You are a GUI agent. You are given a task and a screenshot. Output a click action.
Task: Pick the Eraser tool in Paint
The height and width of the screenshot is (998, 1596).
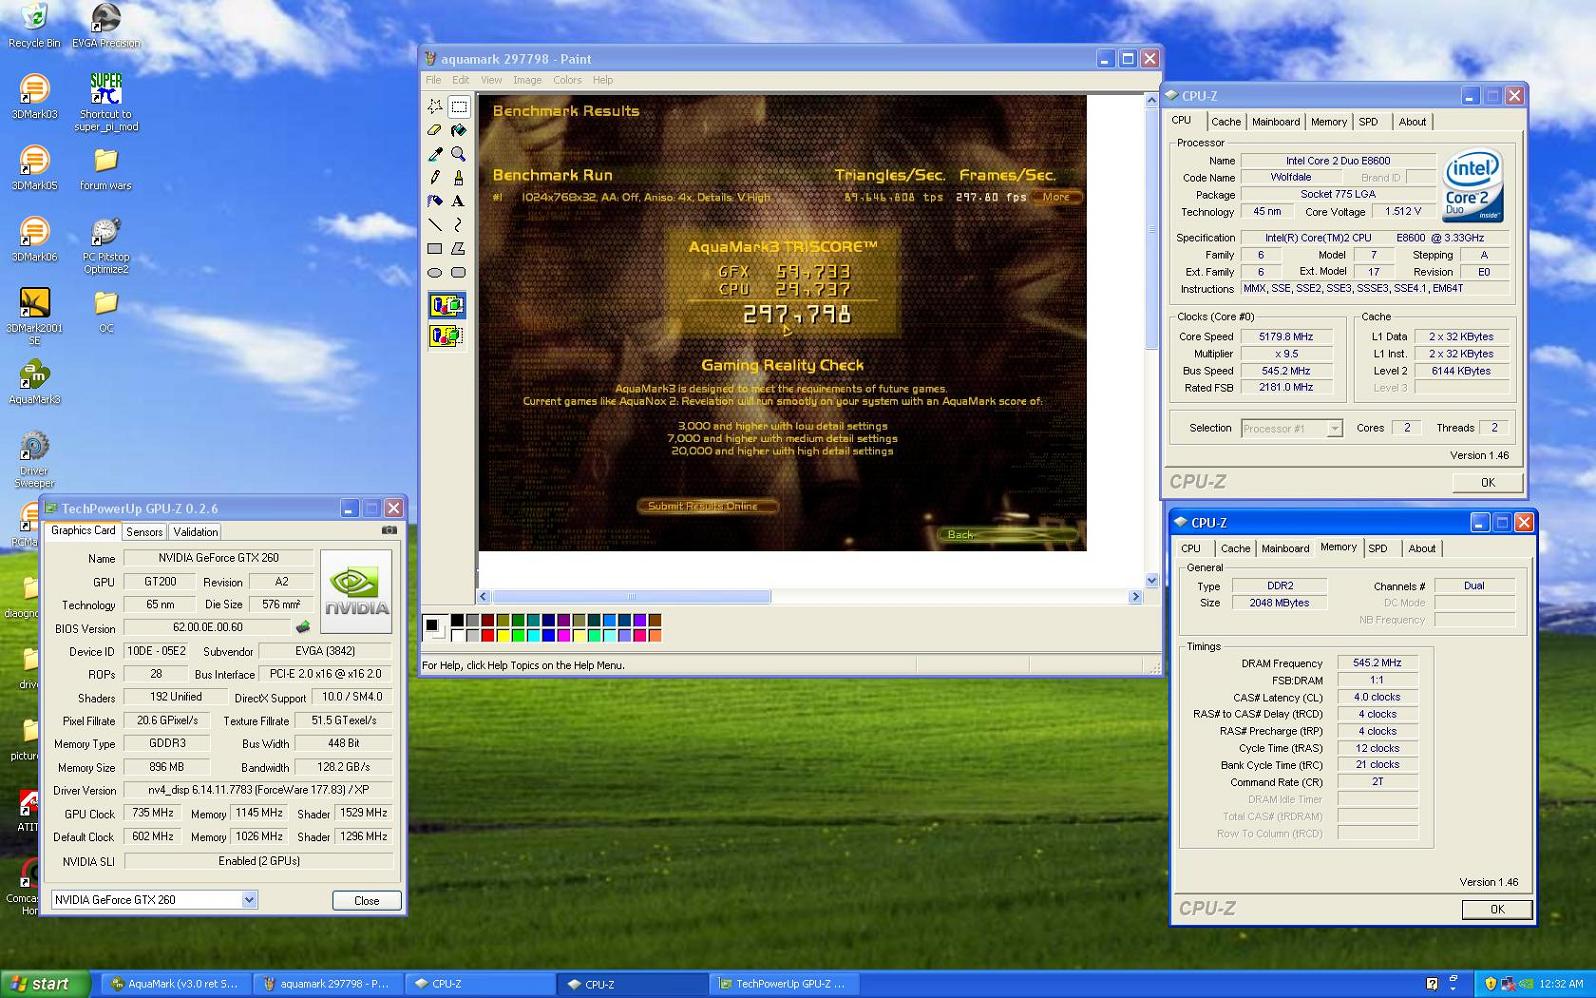434,130
